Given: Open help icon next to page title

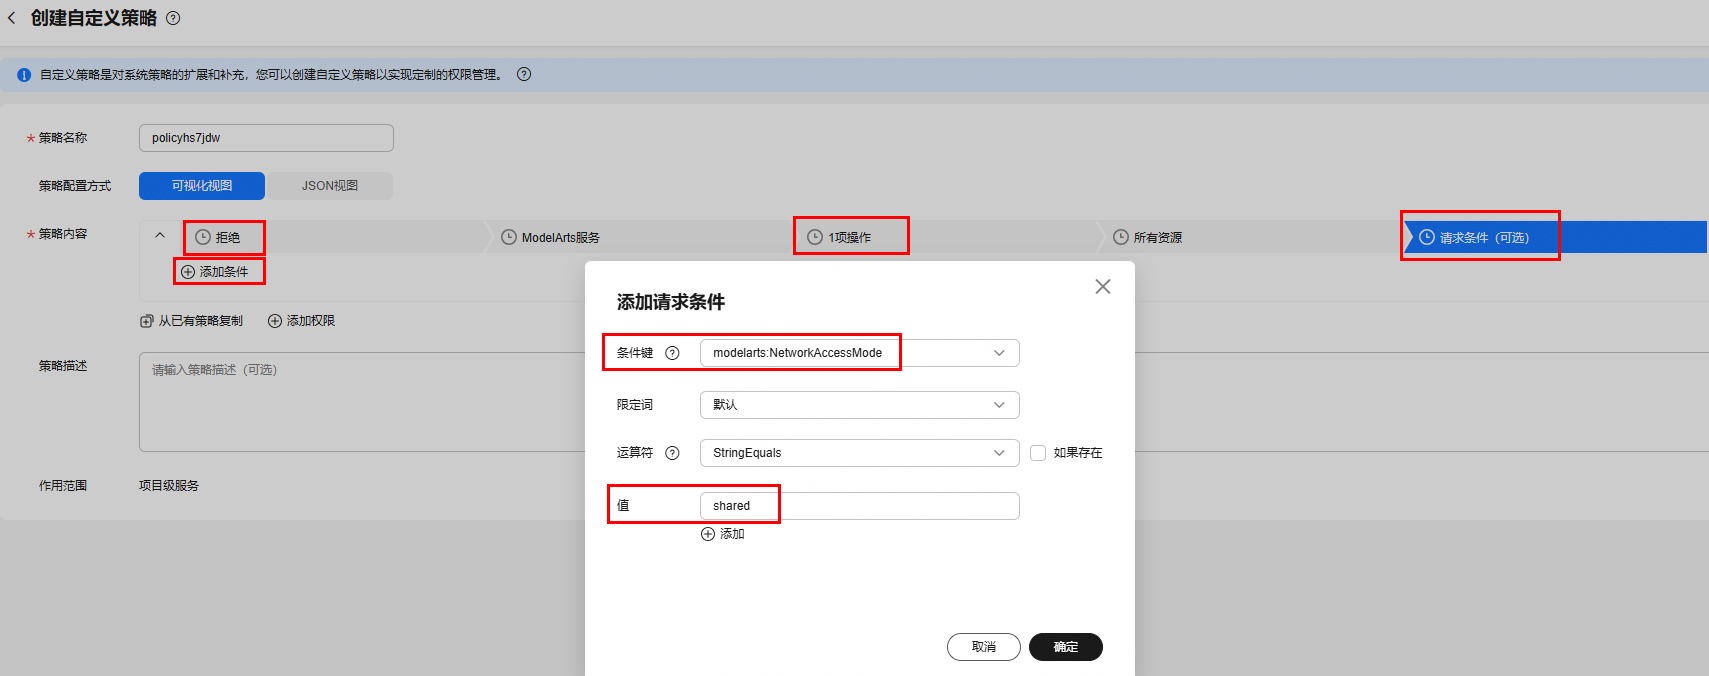Looking at the screenshot, I should pyautogui.click(x=173, y=18).
